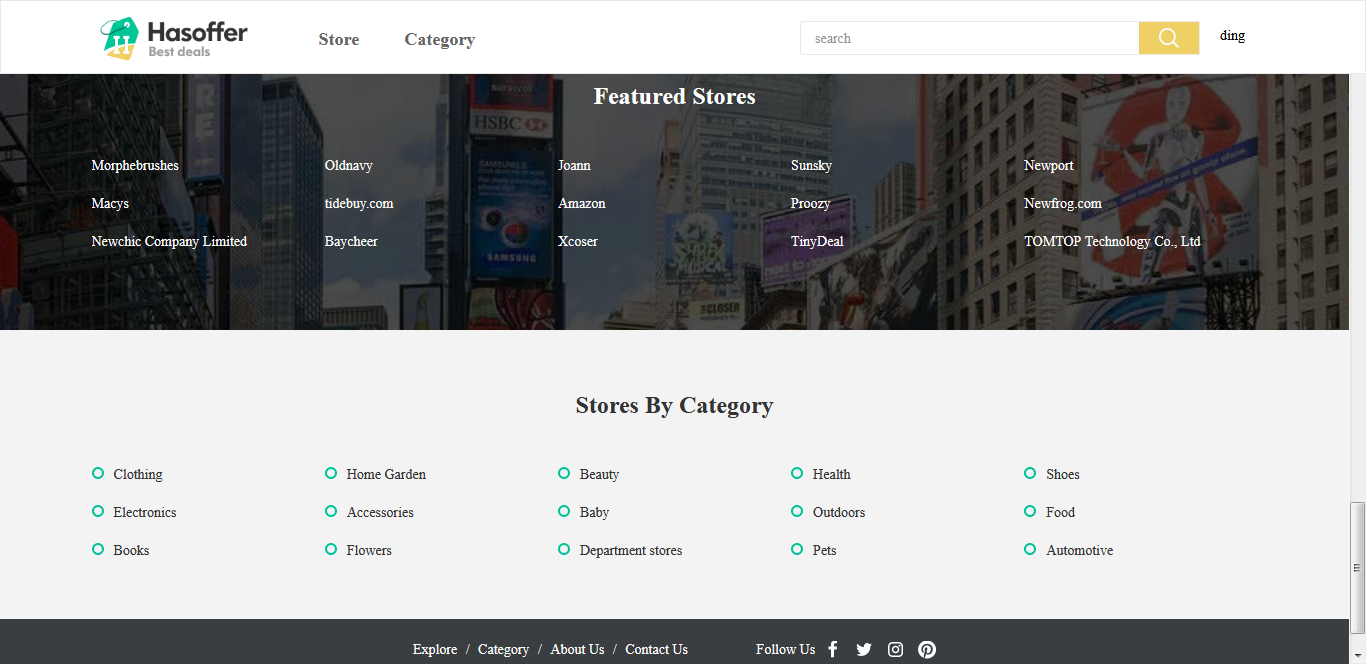The height and width of the screenshot is (664, 1366).
Task: Open the Newfrog.com store
Action: point(1063,203)
